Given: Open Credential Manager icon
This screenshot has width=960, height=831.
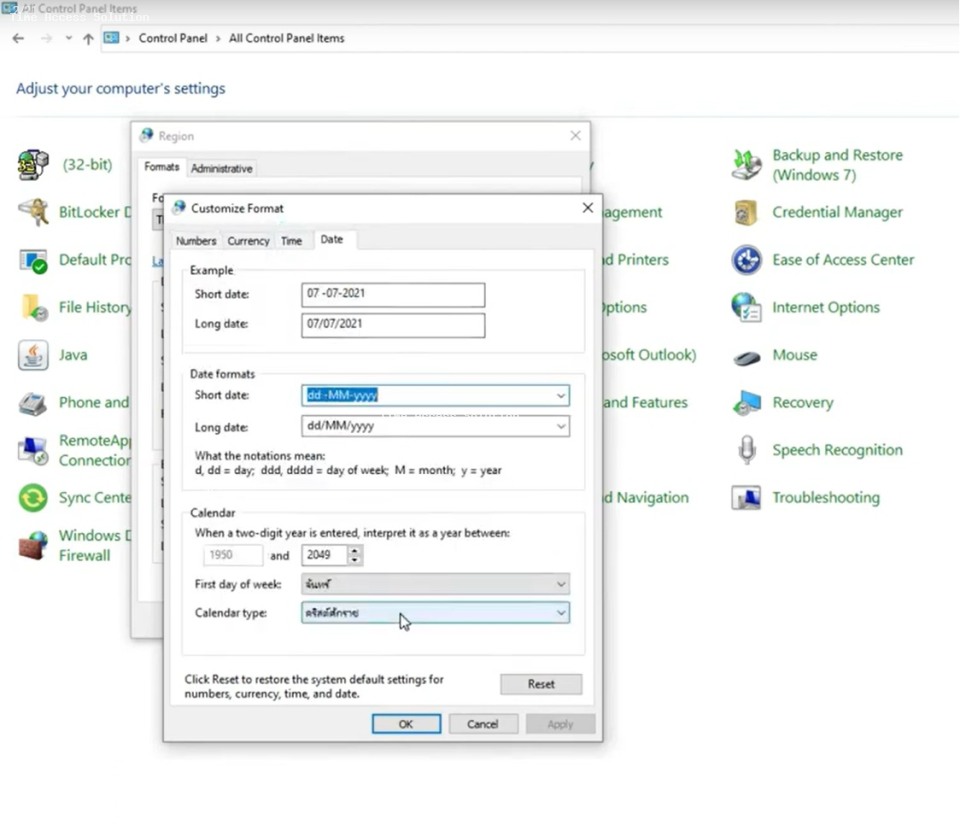Looking at the screenshot, I should coord(746,212).
